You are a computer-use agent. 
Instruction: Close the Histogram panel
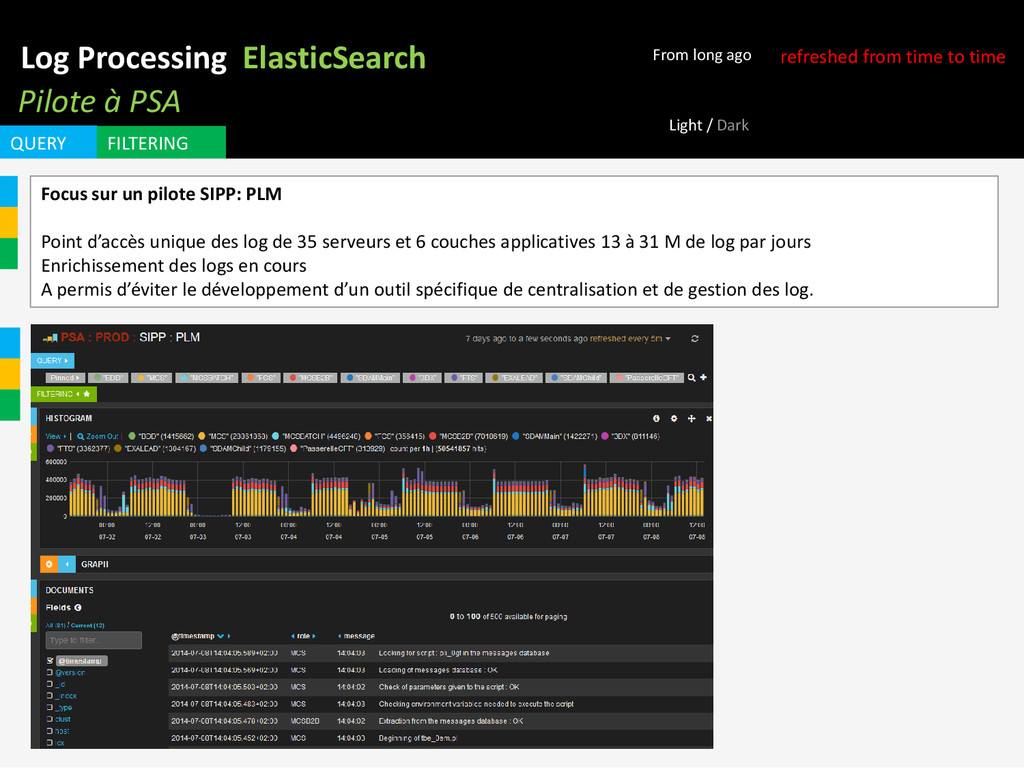(x=709, y=419)
